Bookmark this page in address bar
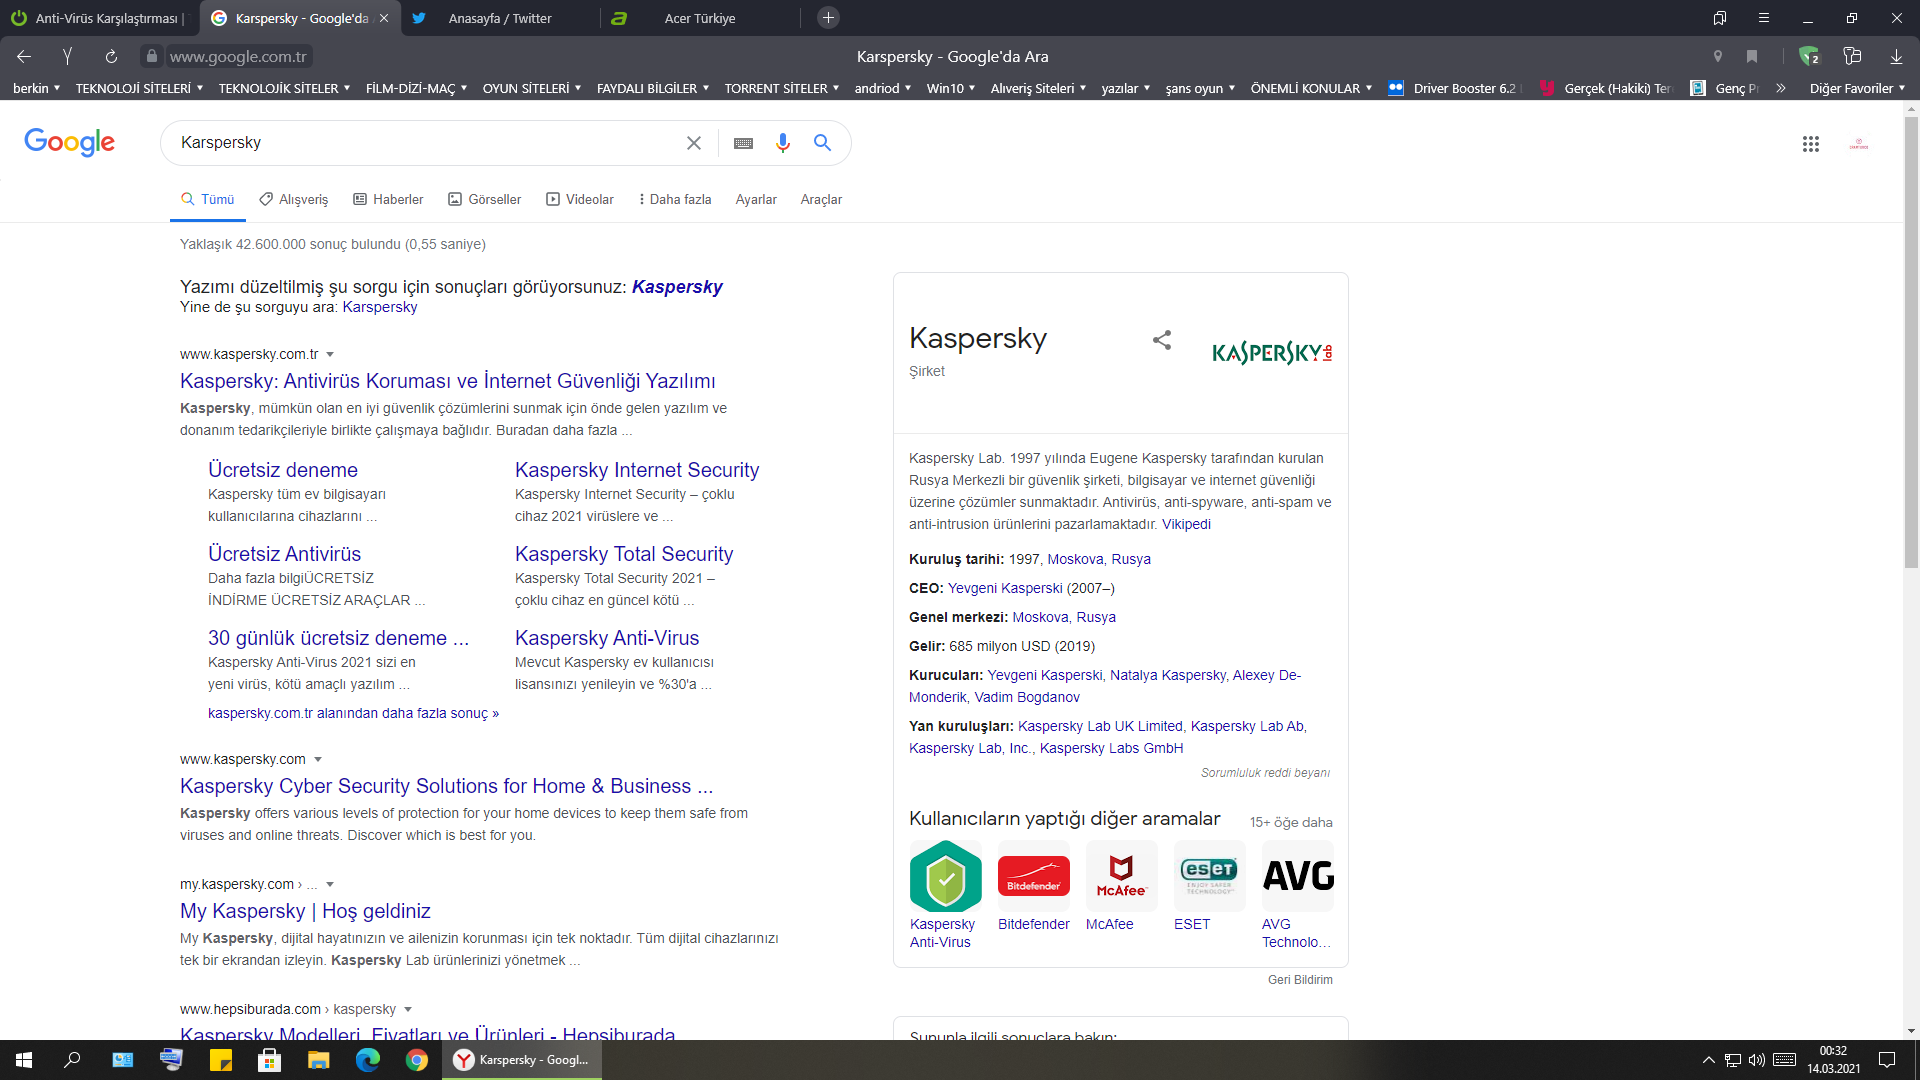 pos(1752,57)
